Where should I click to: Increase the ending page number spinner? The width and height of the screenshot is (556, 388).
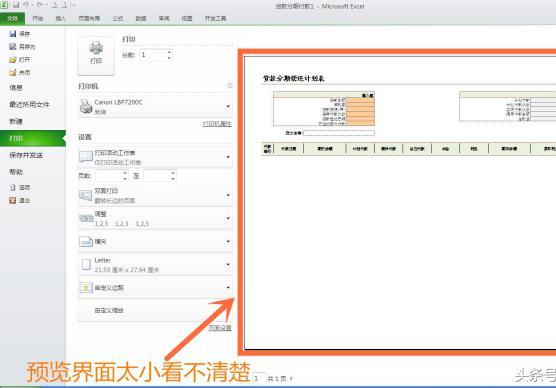[173, 173]
